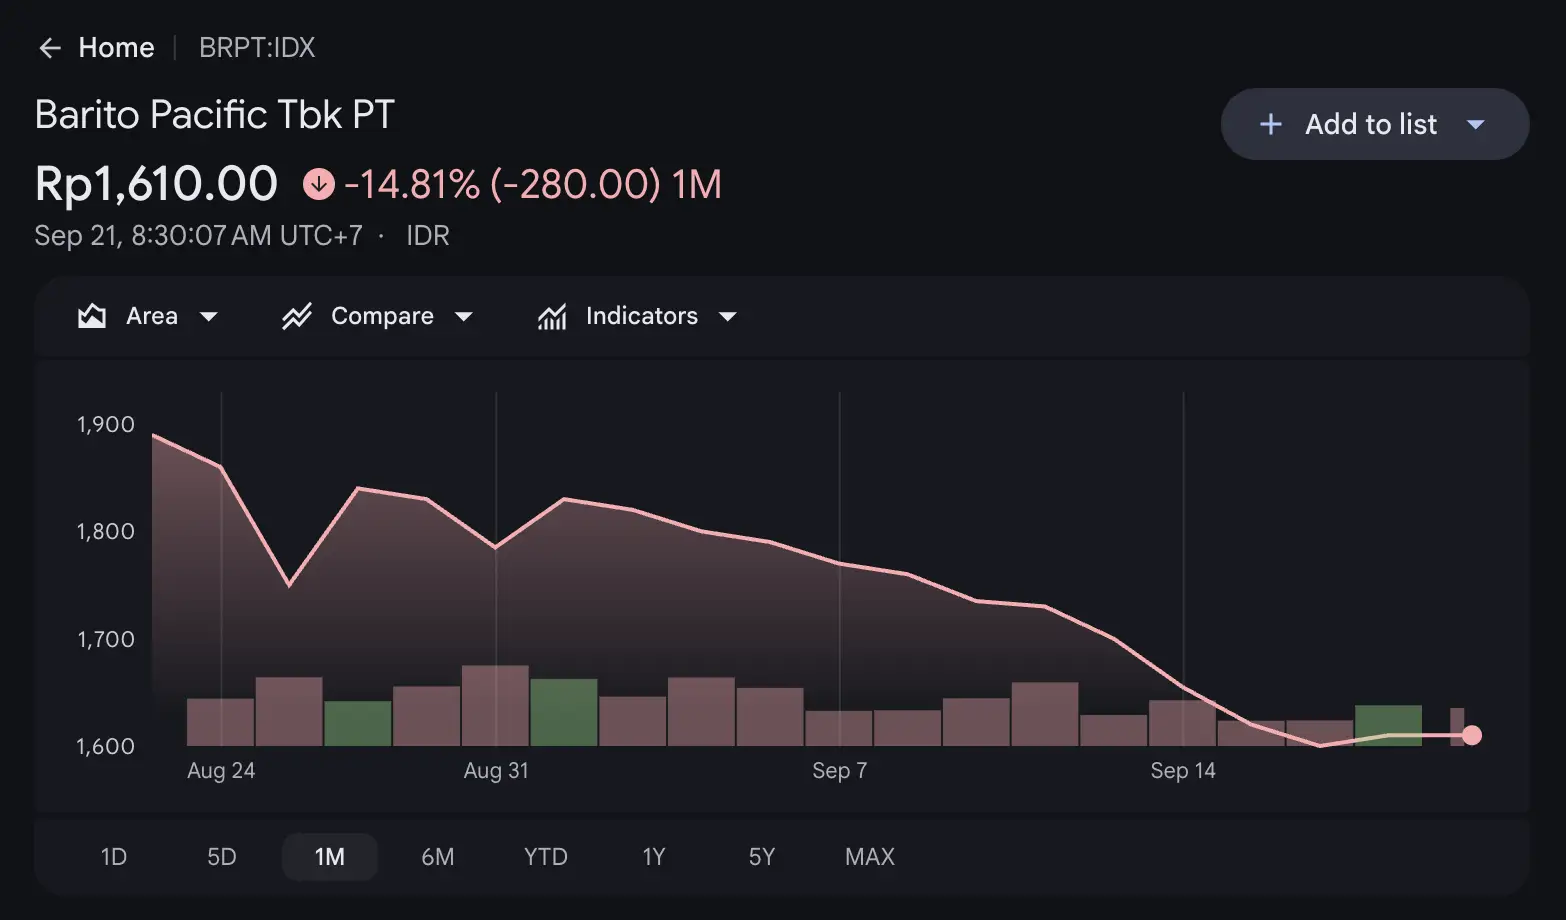Click the Sep 14 date axis label
This screenshot has width=1566, height=920.
[x=1183, y=771]
